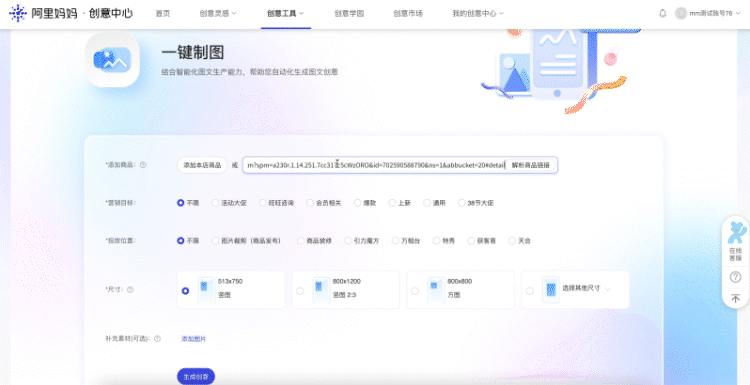Select 活动大促 marketing goal
The image size is (750, 385).
(x=215, y=203)
